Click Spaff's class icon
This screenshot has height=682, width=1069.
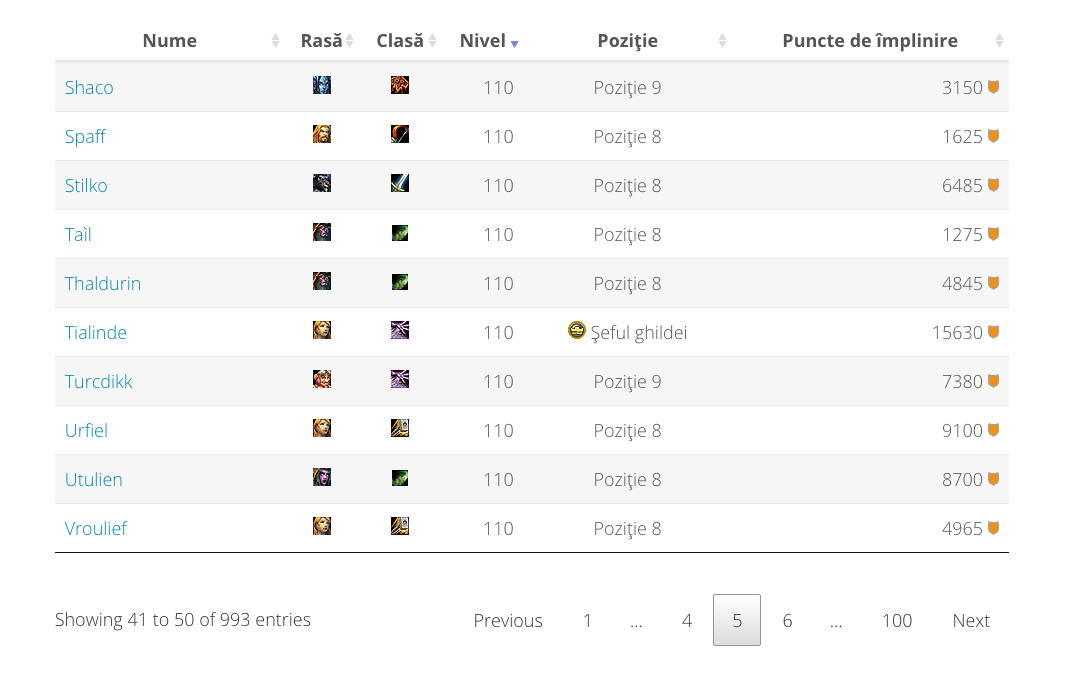[400, 135]
